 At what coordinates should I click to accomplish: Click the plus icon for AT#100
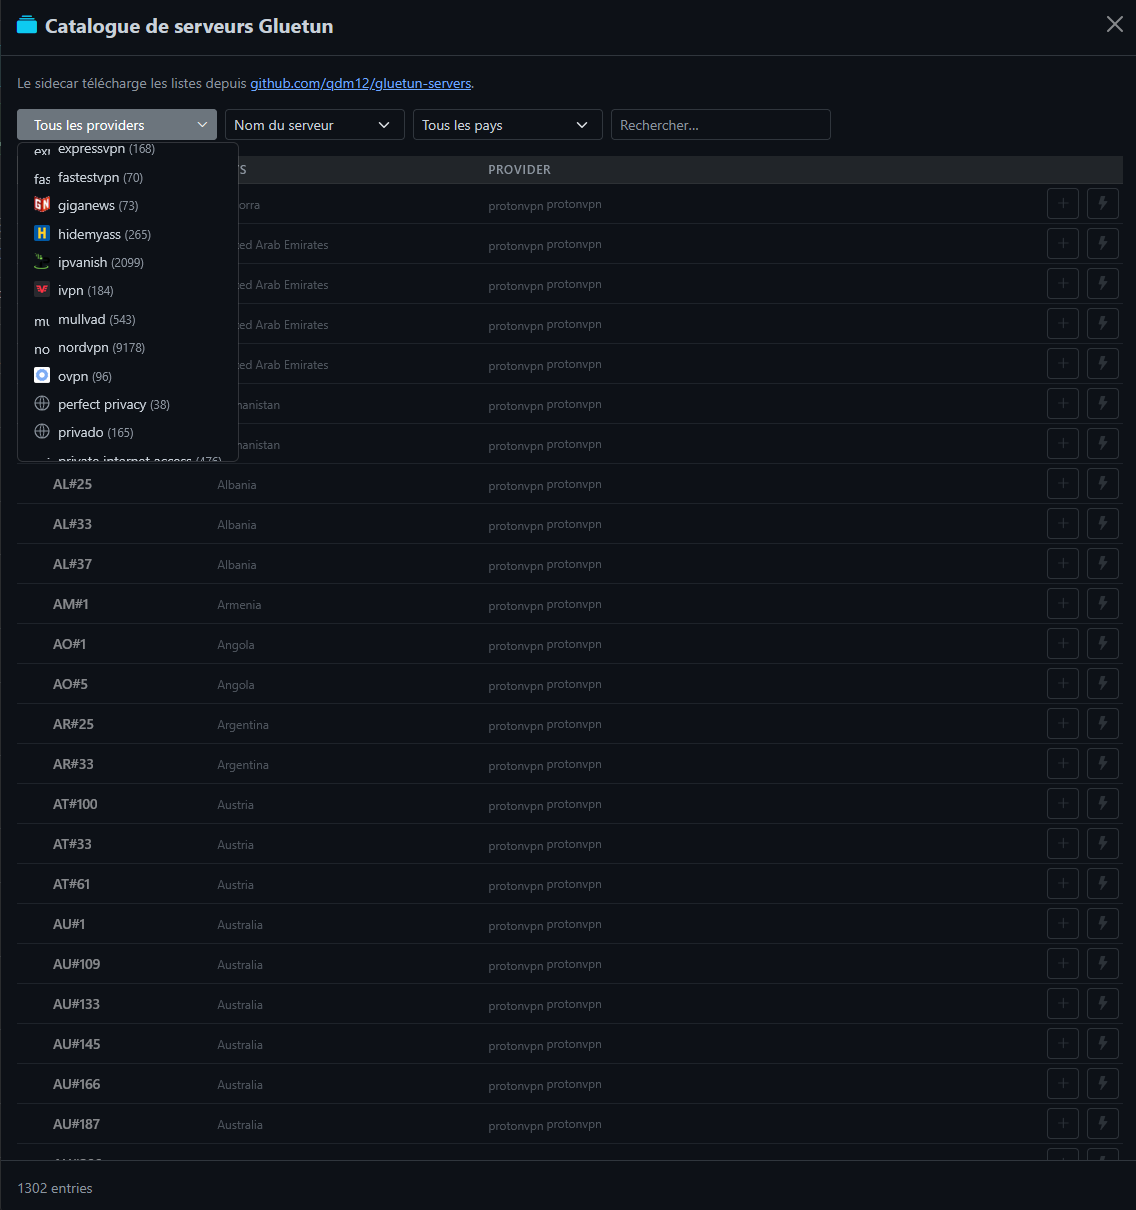(1063, 803)
